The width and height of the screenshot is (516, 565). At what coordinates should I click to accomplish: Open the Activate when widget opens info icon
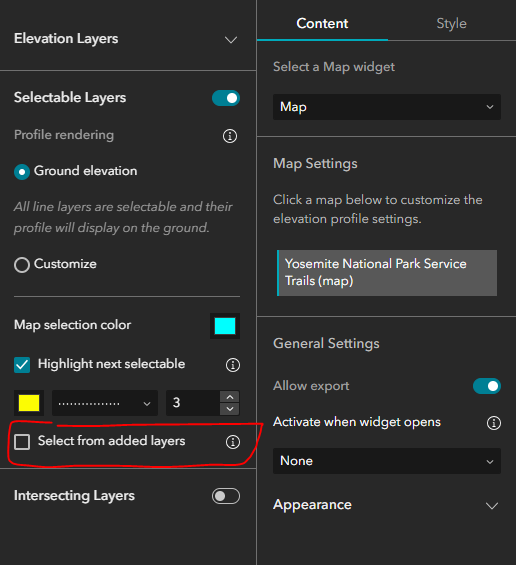point(494,423)
